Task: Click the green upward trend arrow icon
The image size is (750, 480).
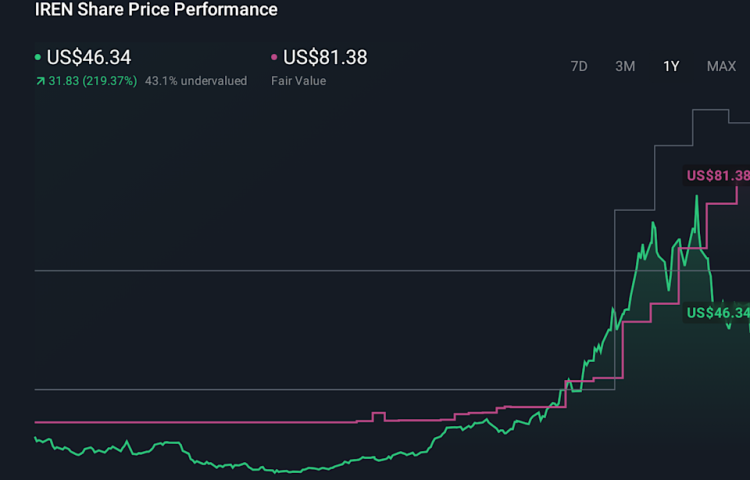Action: (x=39, y=81)
